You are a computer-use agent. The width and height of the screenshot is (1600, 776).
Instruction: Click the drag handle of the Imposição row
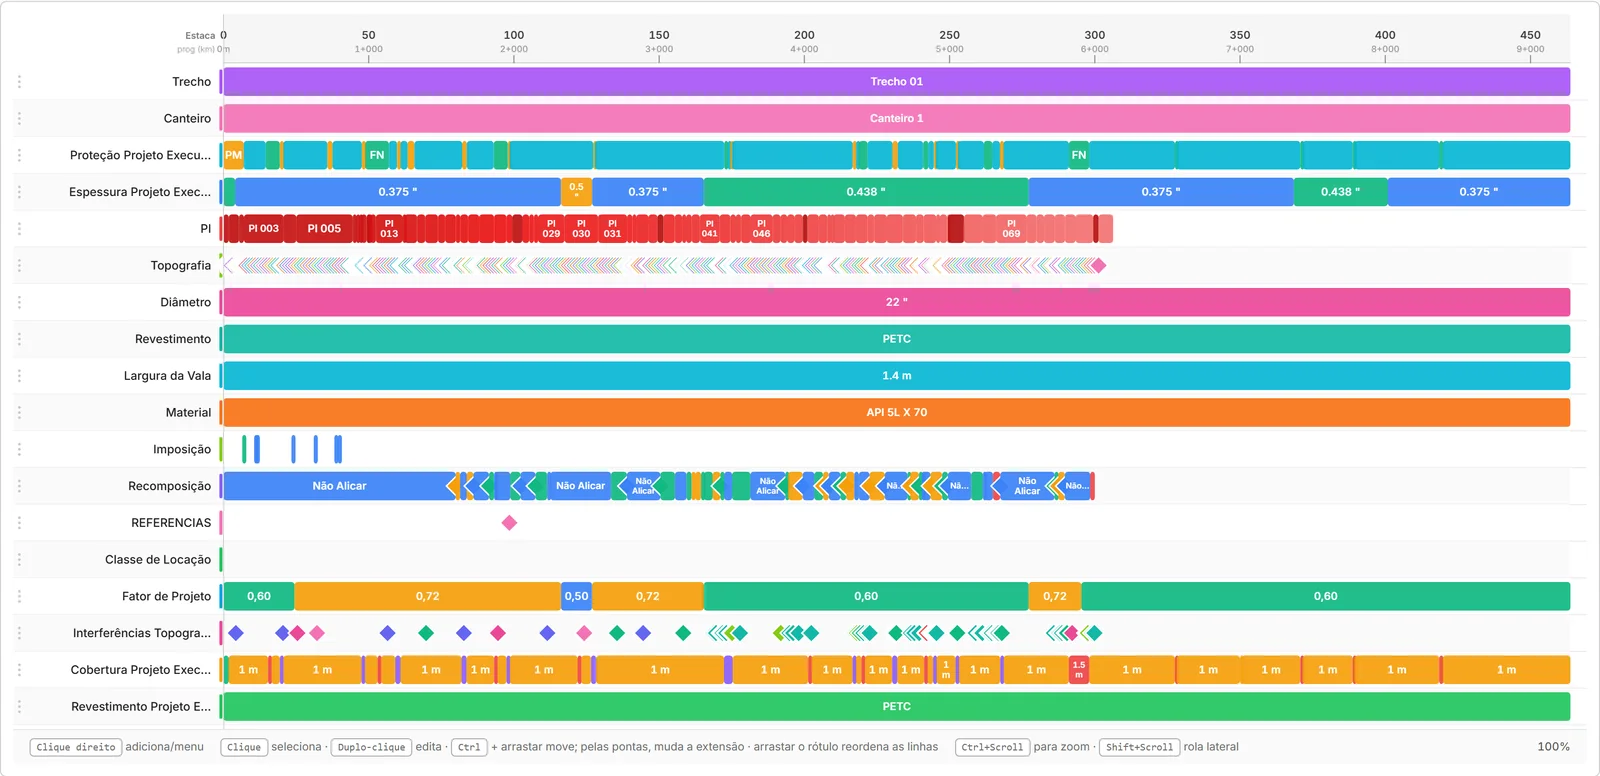19,449
